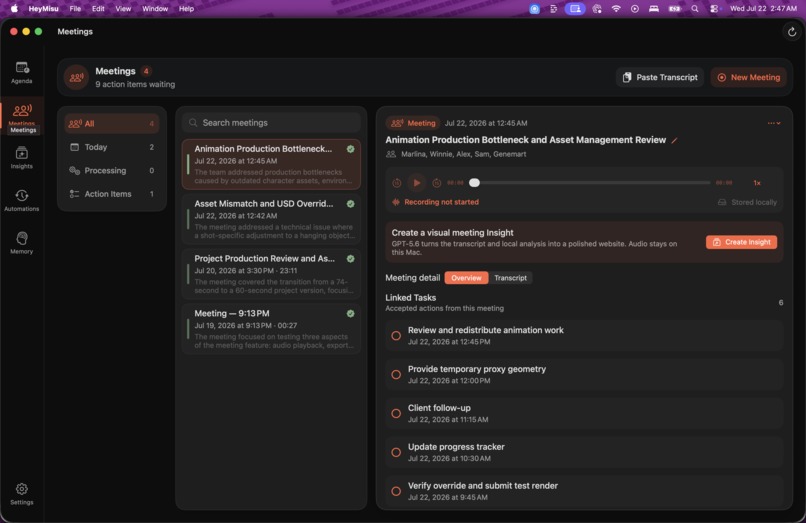The image size is (806, 523).
Task: Open Asset Mismatch and USD Override meeting
Action: pos(271,219)
